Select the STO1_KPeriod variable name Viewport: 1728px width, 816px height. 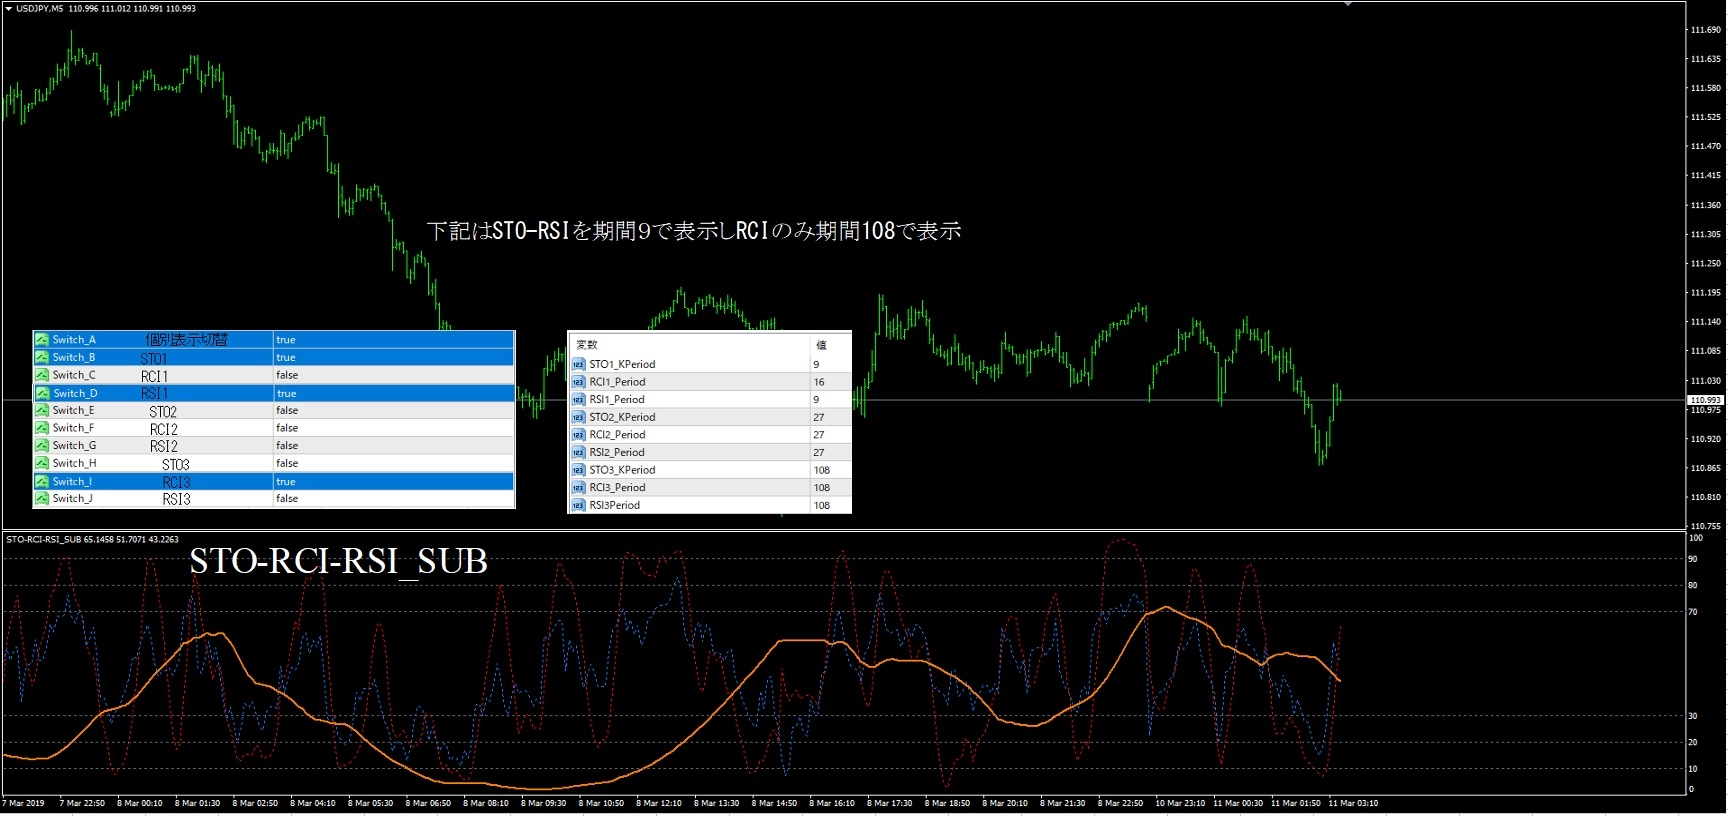(622, 364)
